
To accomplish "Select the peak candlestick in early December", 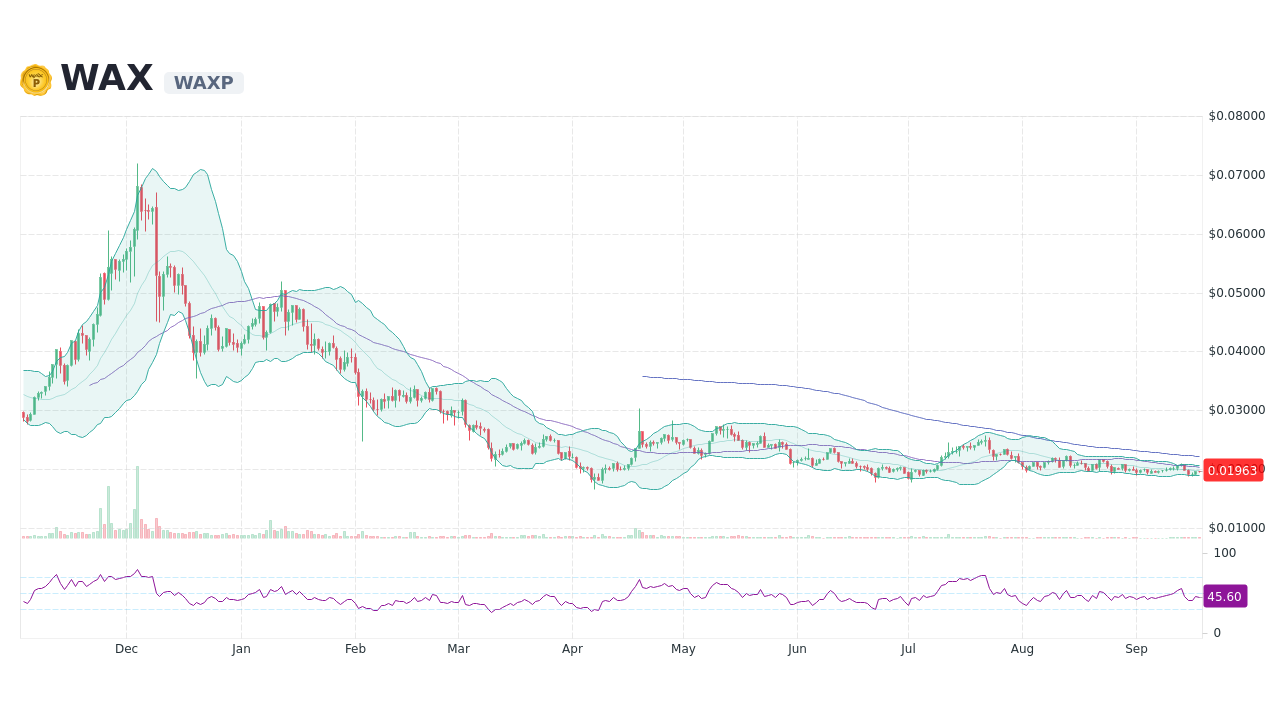I will coord(138,200).
